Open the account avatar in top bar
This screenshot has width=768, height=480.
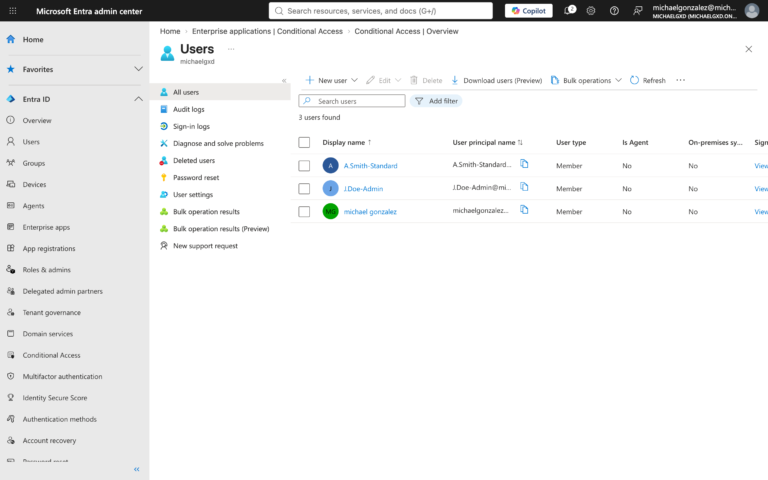pos(751,10)
